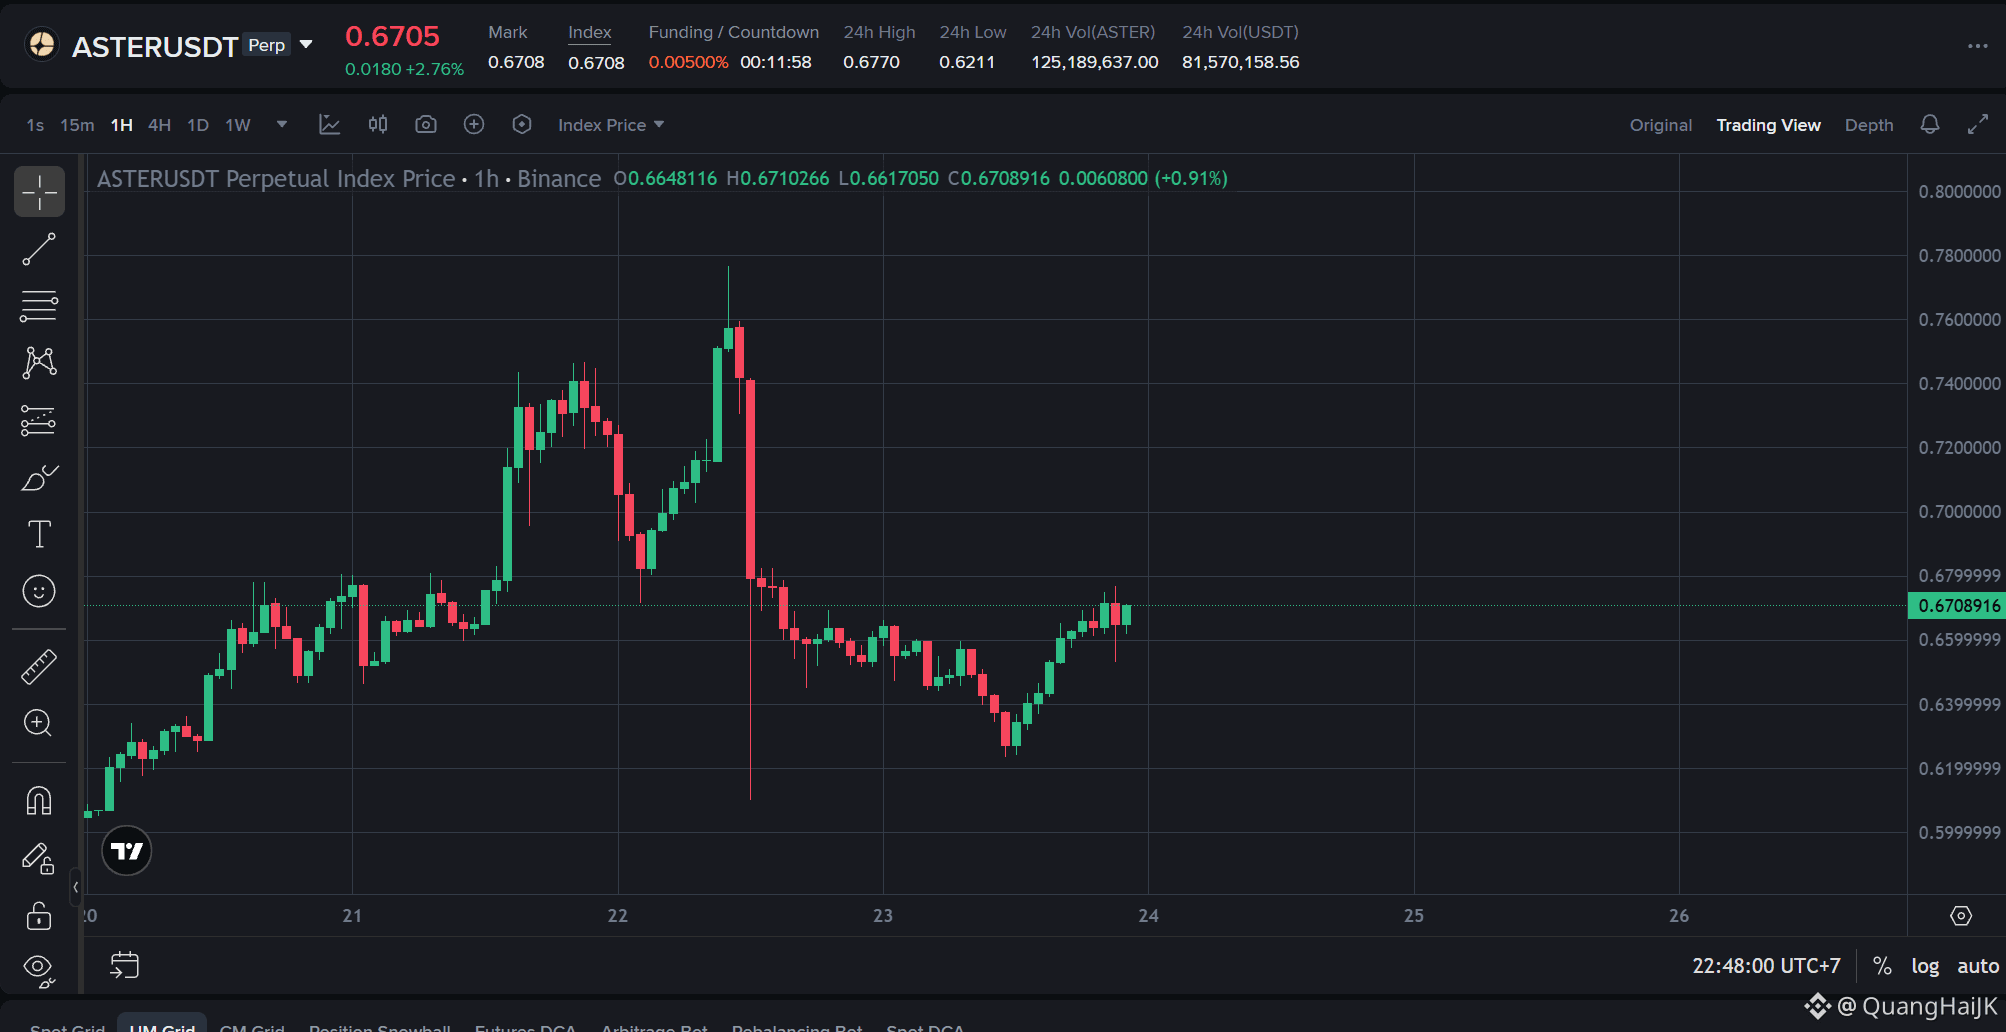The height and width of the screenshot is (1032, 2006).
Task: Hide all drawings with the eye icon
Action: 39,969
